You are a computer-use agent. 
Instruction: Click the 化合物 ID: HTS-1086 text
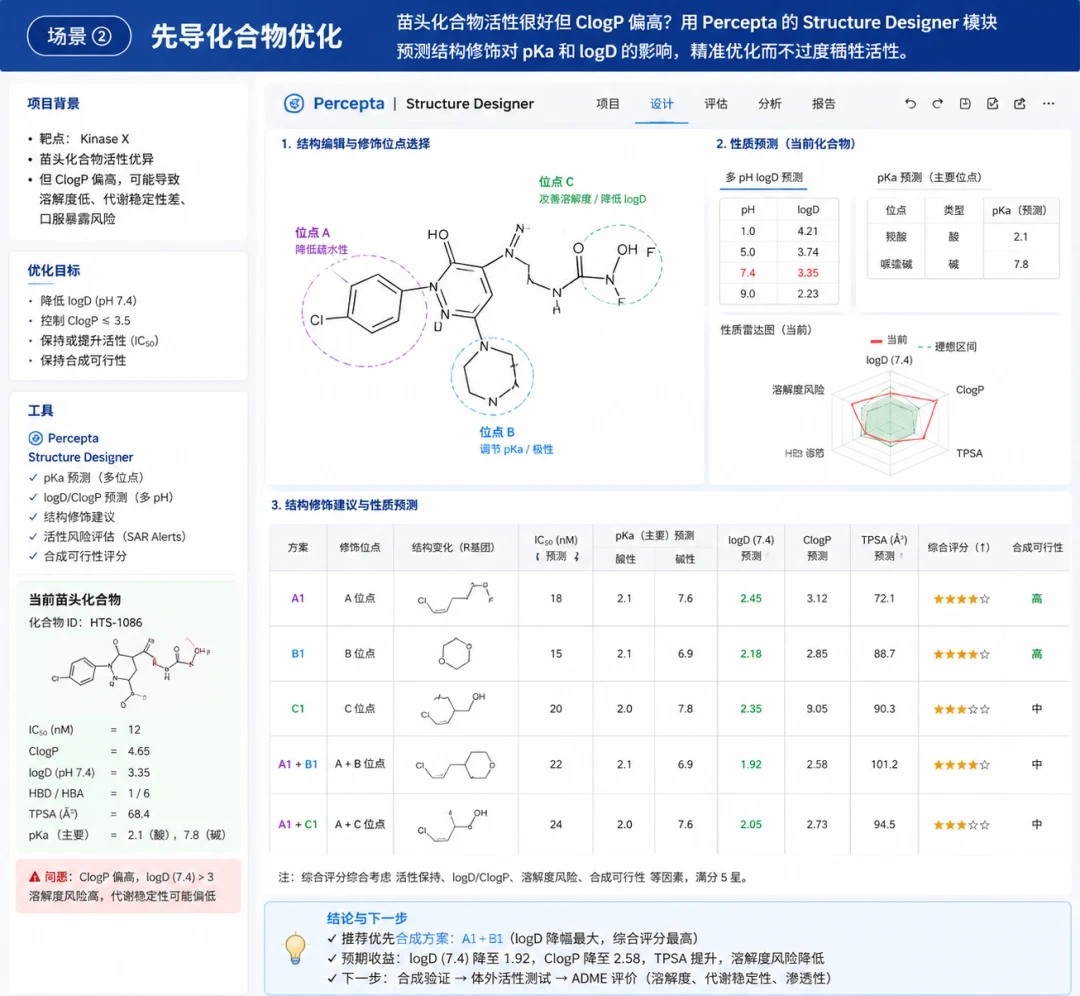pyautogui.click(x=85, y=623)
